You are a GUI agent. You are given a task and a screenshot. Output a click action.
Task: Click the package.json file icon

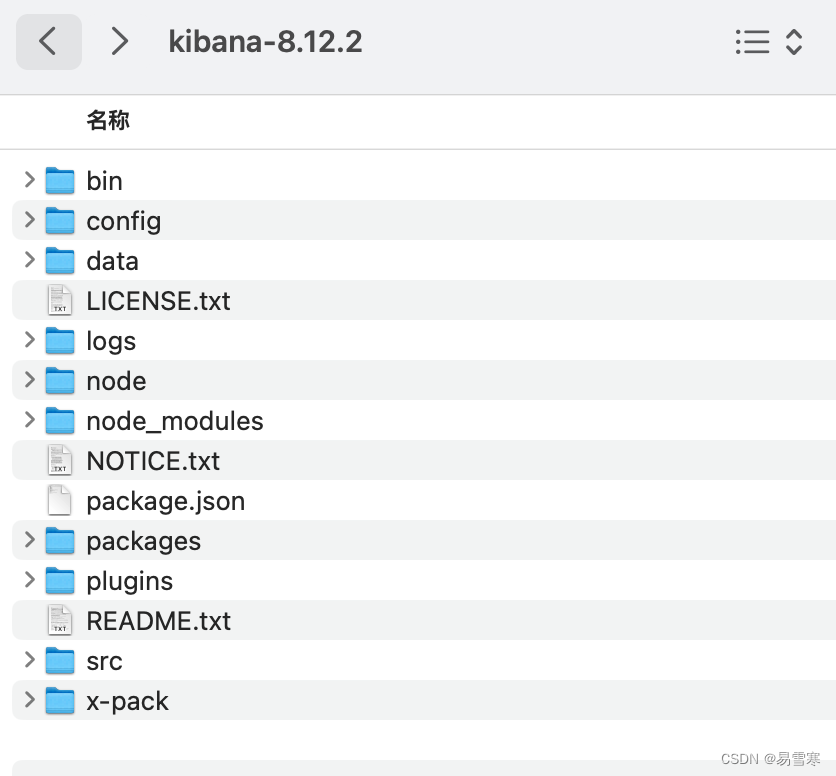60,500
